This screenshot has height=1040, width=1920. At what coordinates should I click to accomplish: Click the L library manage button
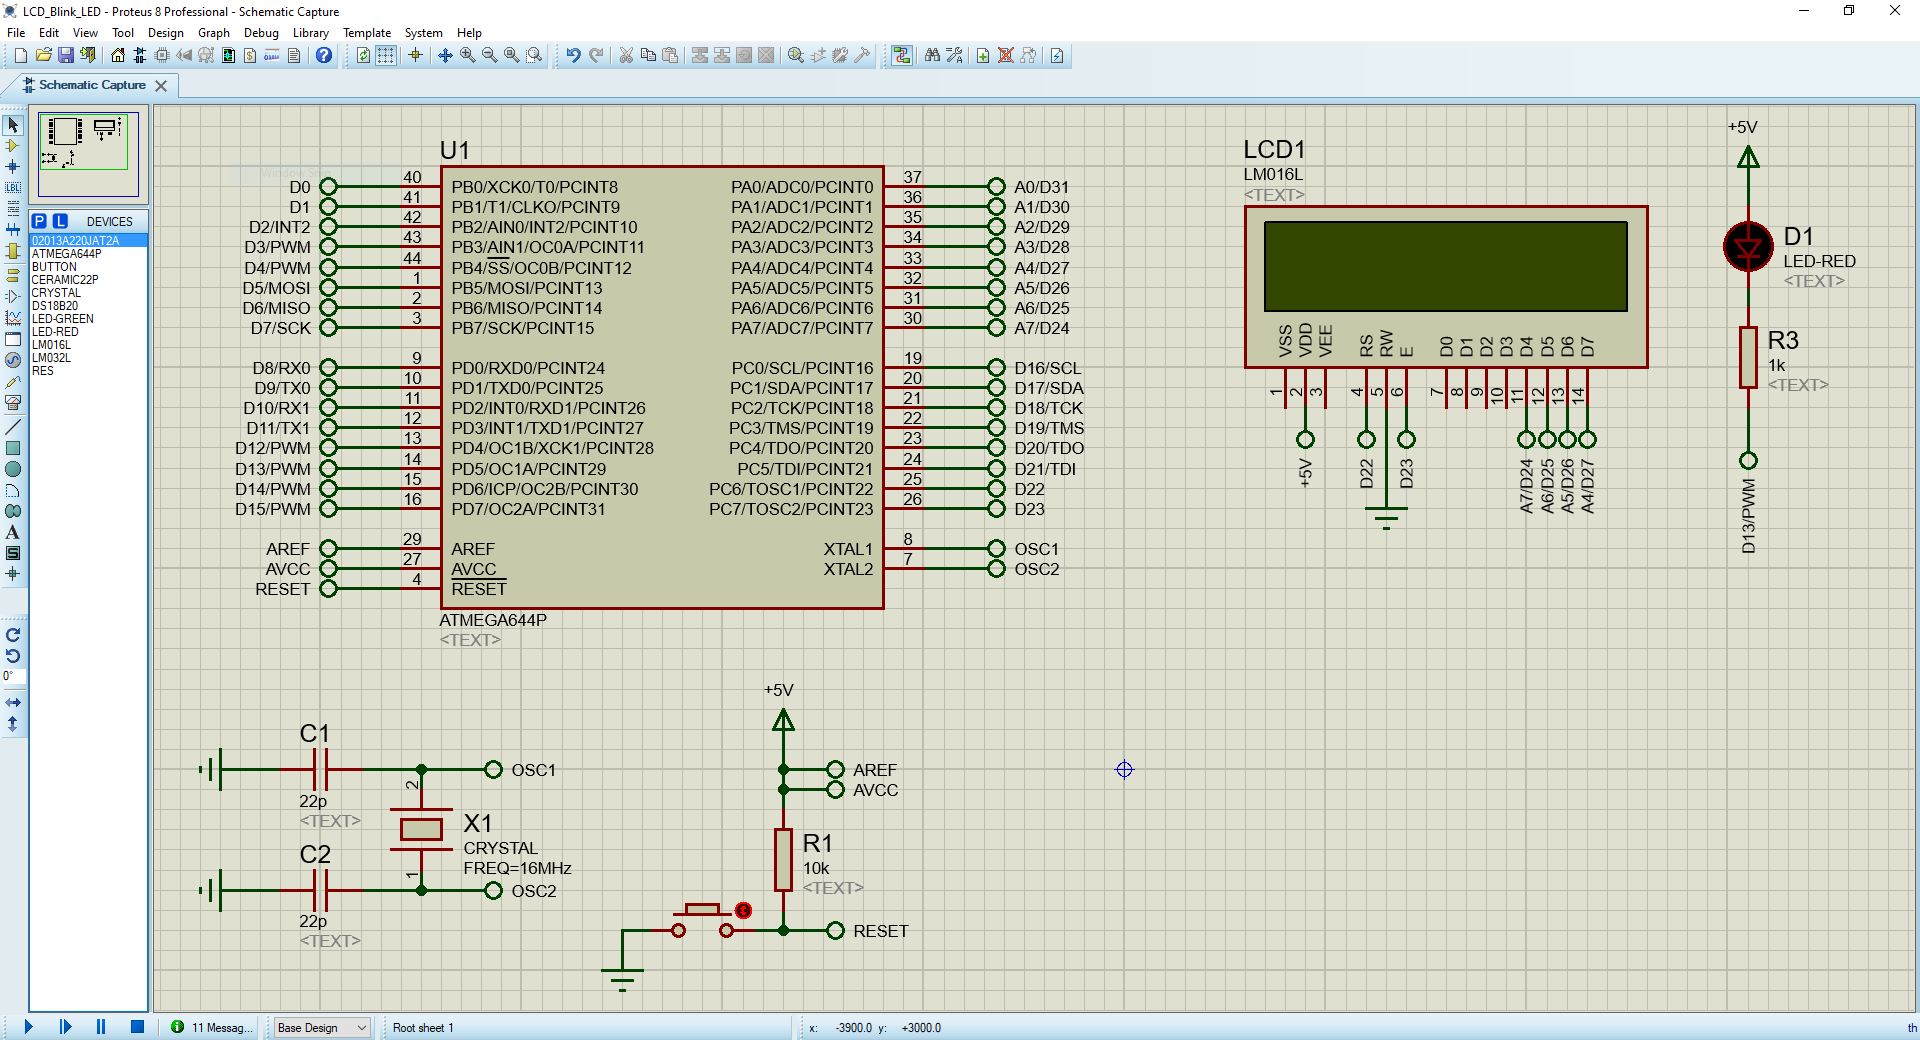click(x=60, y=221)
